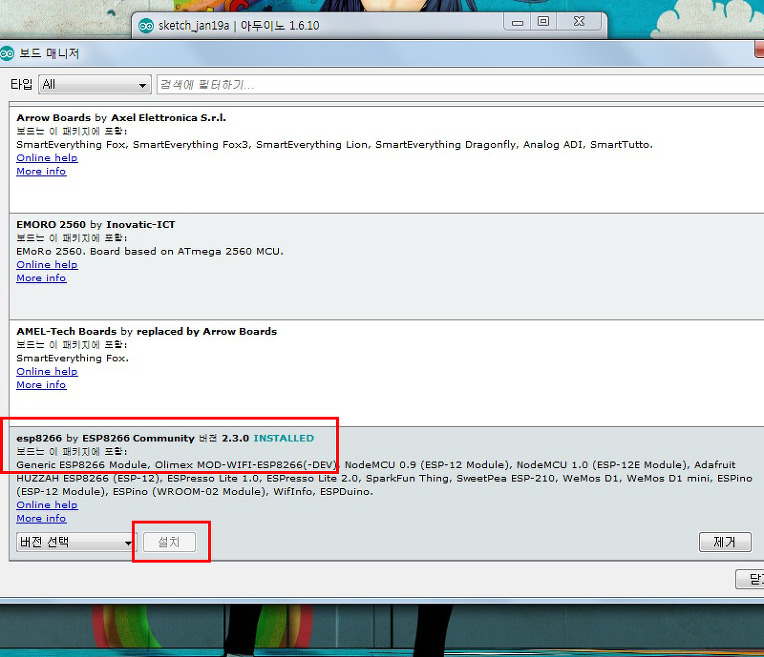Click the sketch_jan19a window title text
The height and width of the screenshot is (657, 764).
click(x=239, y=25)
